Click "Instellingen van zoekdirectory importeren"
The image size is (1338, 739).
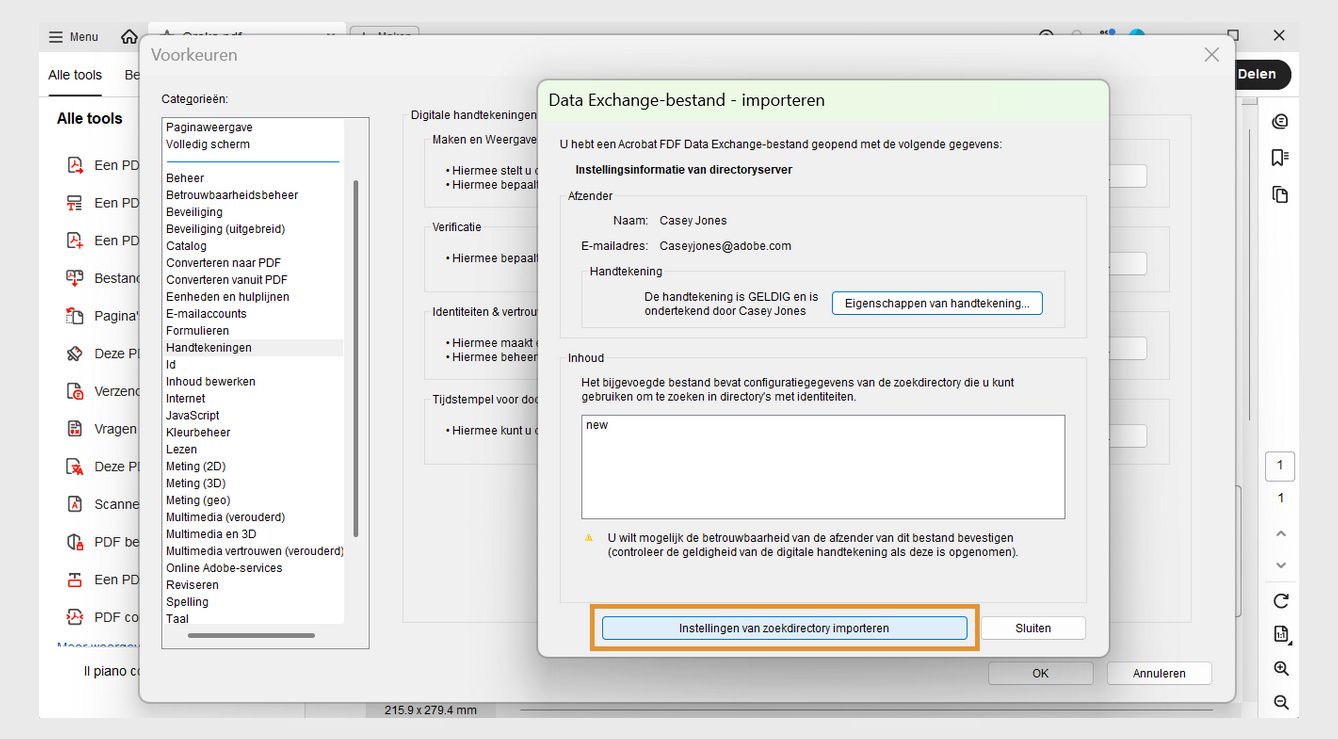tap(784, 627)
